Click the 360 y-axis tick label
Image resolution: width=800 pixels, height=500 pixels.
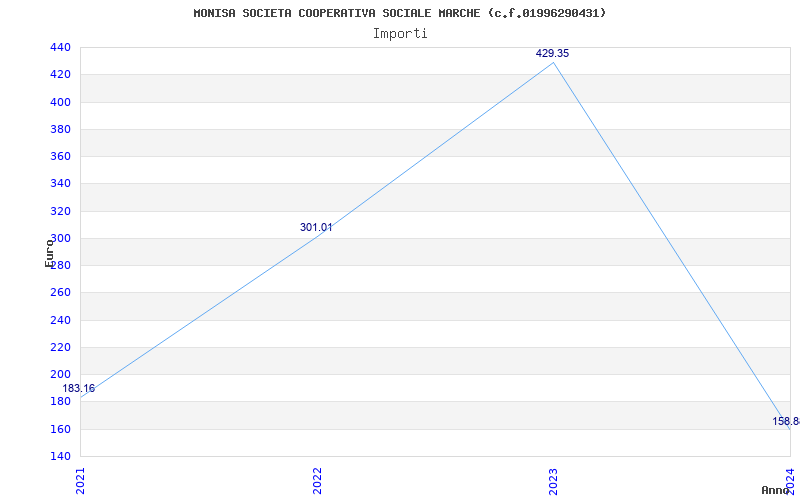(x=60, y=156)
